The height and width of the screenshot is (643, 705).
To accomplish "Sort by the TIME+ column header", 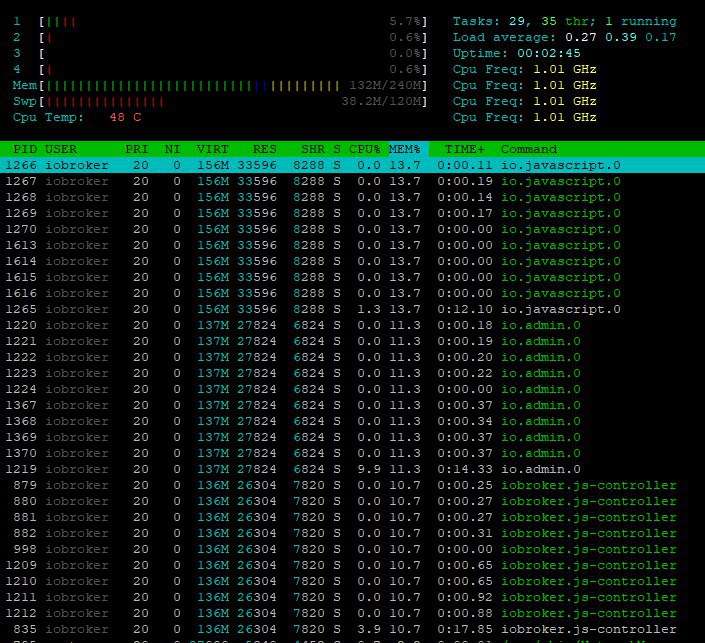I will pos(465,149).
